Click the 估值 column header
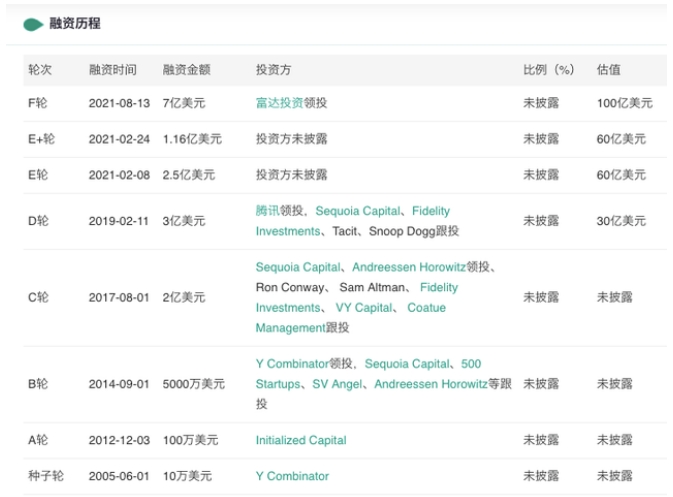The width and height of the screenshot is (673, 497). coord(608,70)
